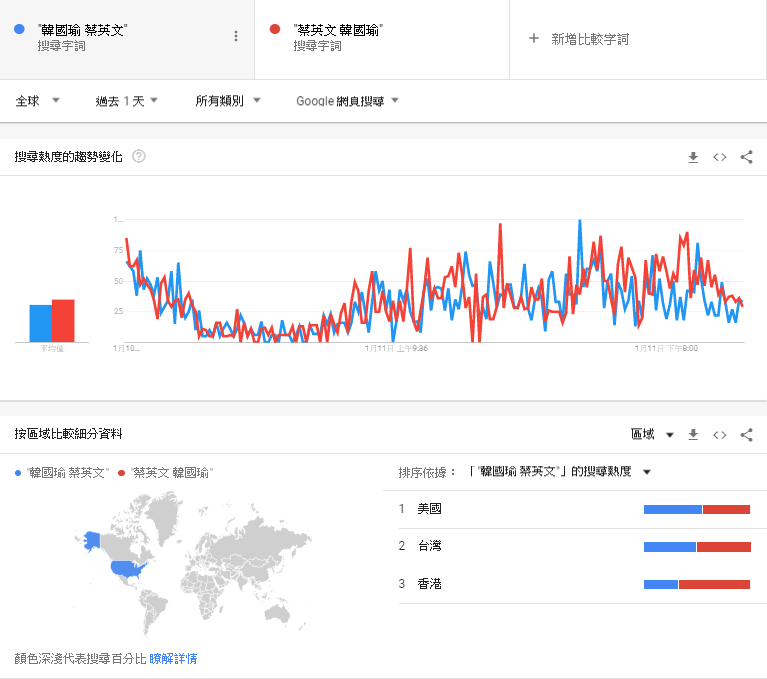Download the interest over time chart data
The image size is (767, 679).
click(693, 157)
